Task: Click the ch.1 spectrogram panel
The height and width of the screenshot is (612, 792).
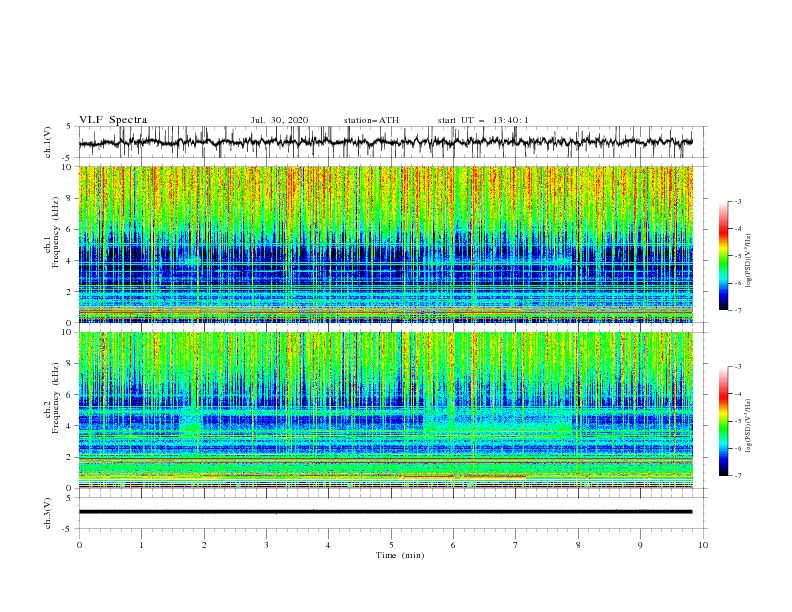Action: coord(385,244)
